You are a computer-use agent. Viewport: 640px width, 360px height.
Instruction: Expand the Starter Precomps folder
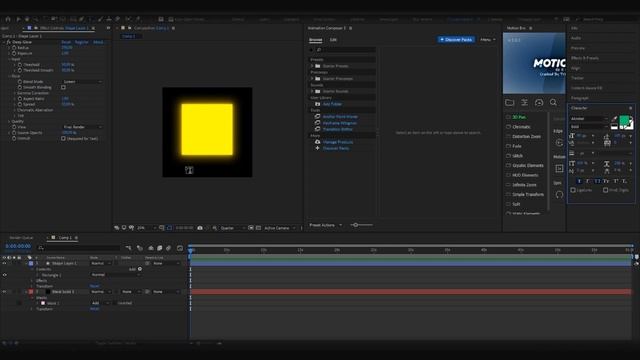(x=312, y=78)
